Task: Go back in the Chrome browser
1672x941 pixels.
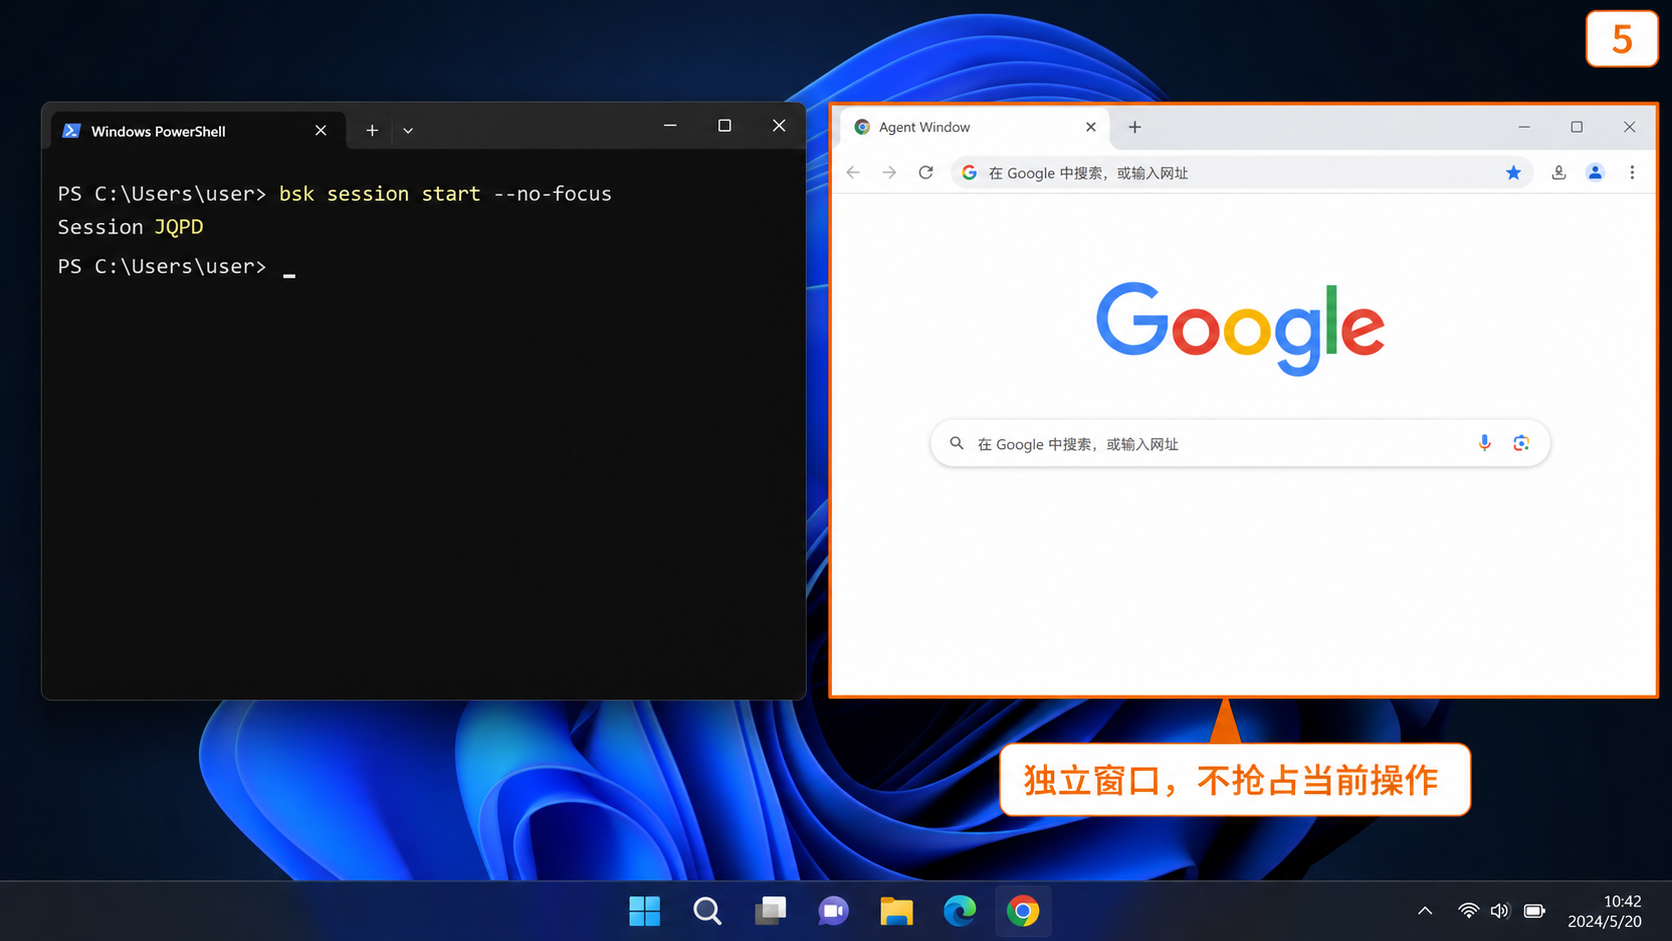Action: [x=853, y=173]
